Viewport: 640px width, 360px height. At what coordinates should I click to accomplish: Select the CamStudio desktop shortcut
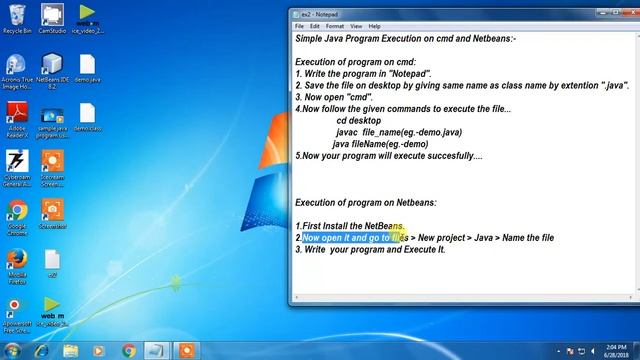point(52,19)
